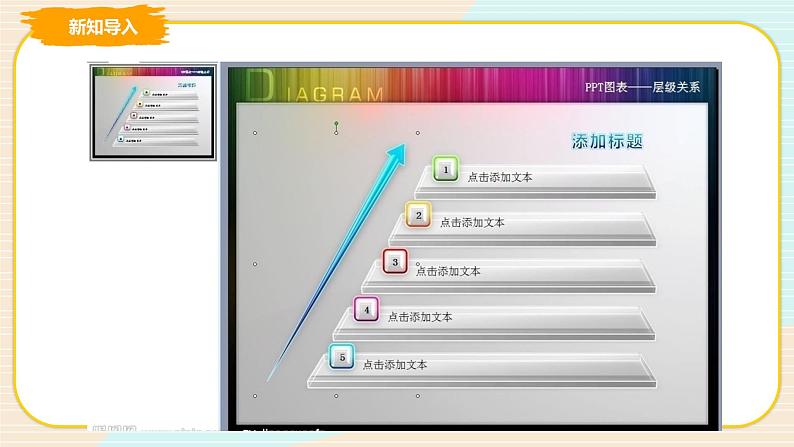The width and height of the screenshot is (794, 447).
Task: Click 点击添加文本 beside badge 1
Action: (500, 177)
